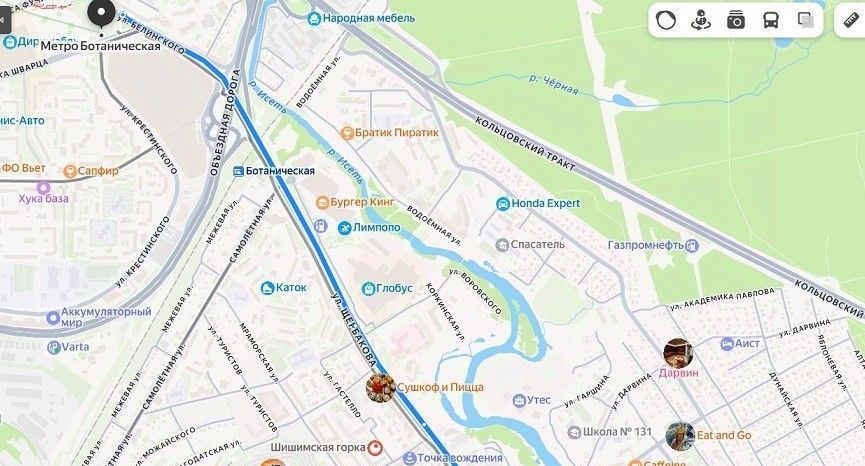Click the Братик Пиратик cafe label
865x466 pixels.
pyautogui.click(x=397, y=133)
